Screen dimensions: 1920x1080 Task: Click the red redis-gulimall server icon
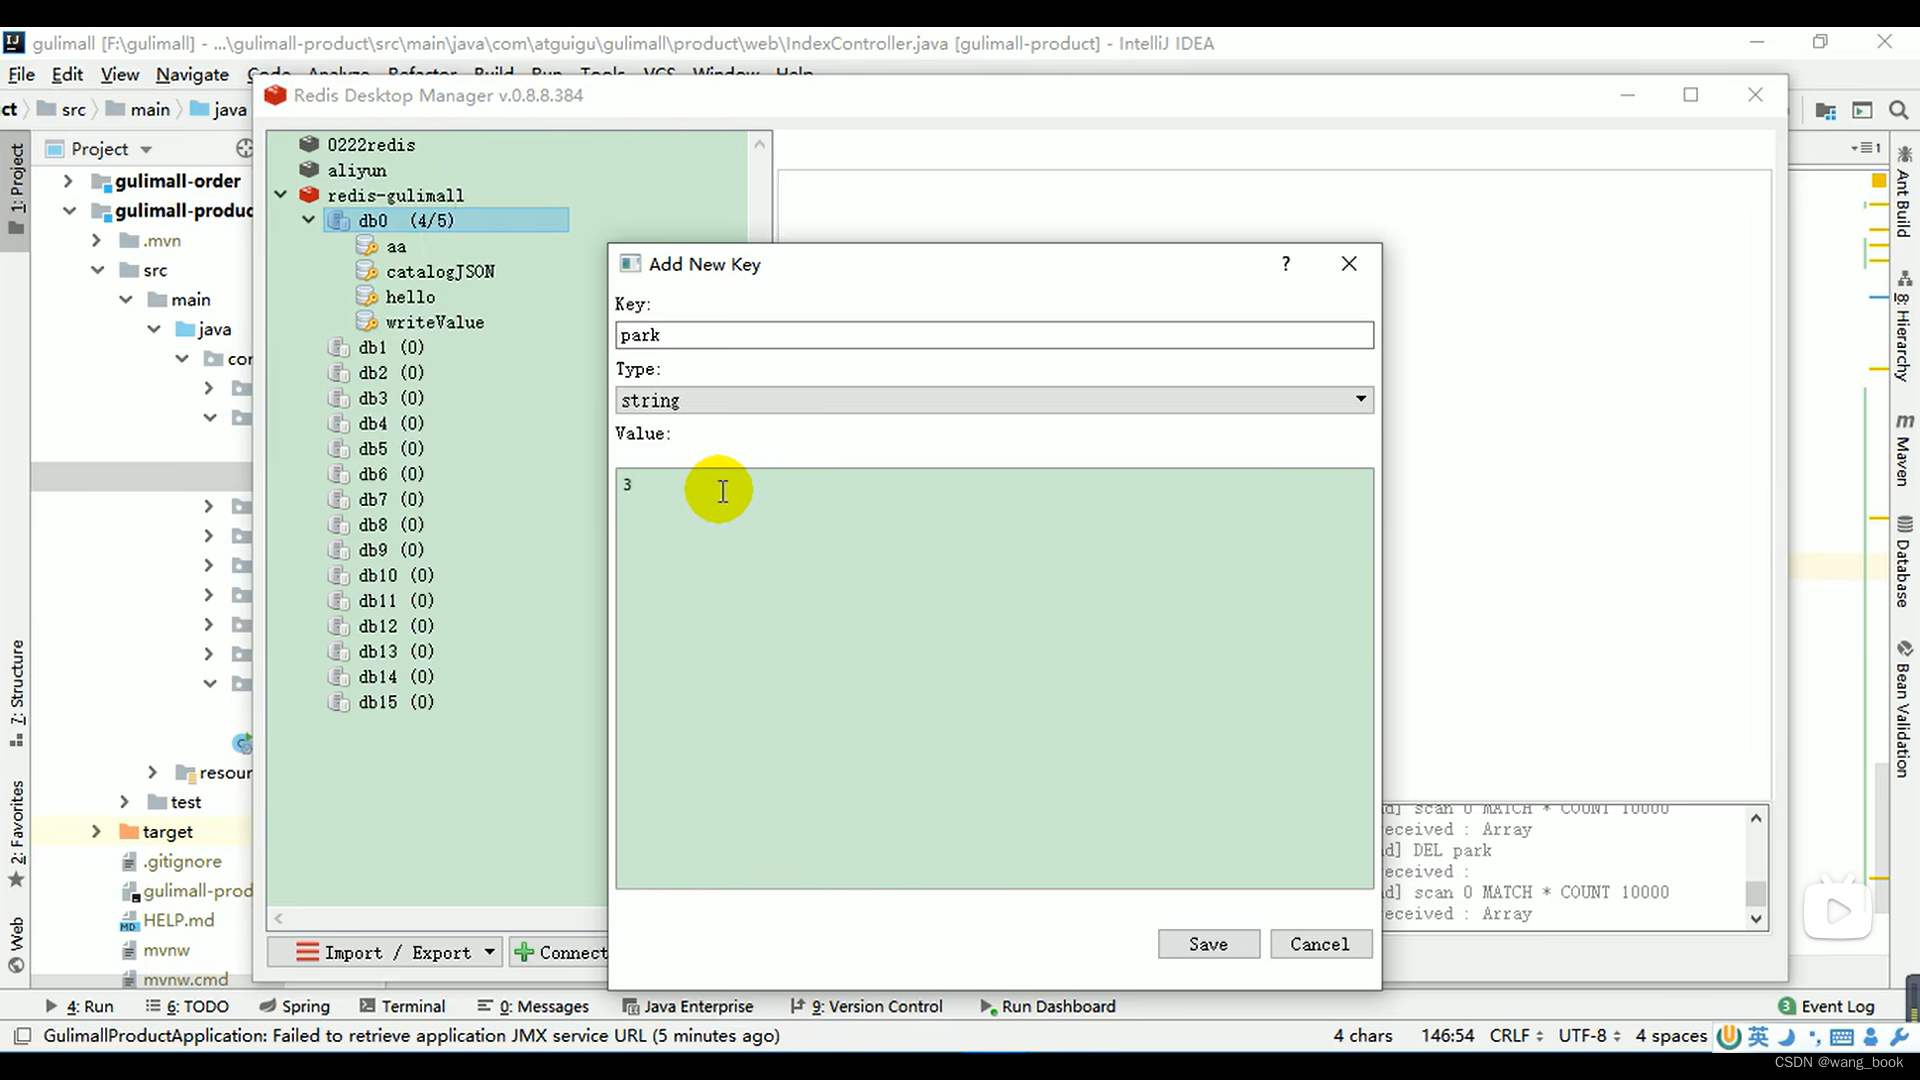point(309,194)
